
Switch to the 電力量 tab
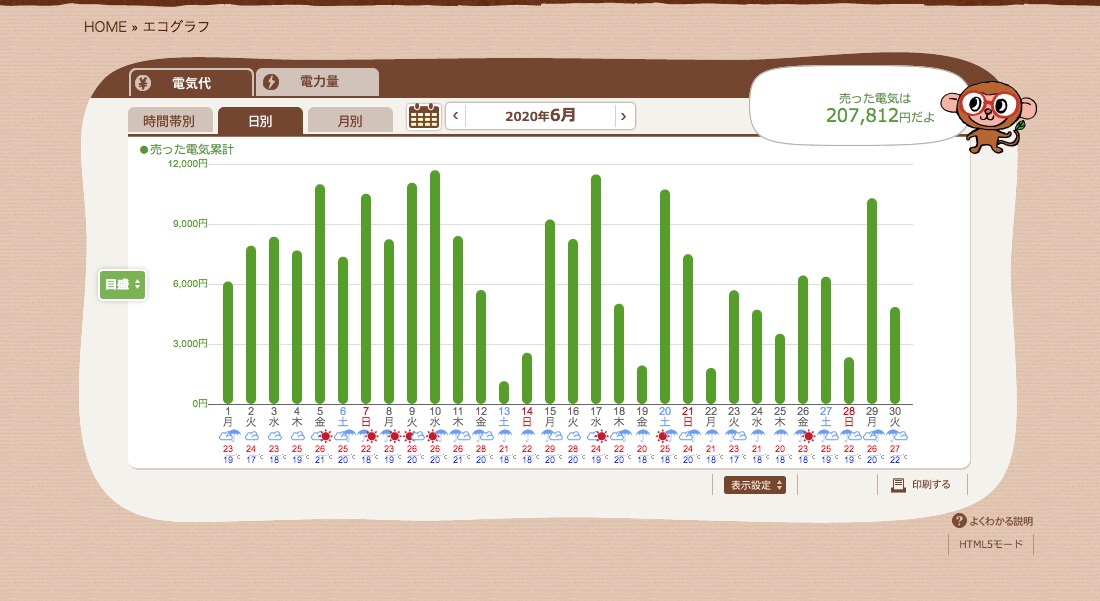[x=318, y=82]
